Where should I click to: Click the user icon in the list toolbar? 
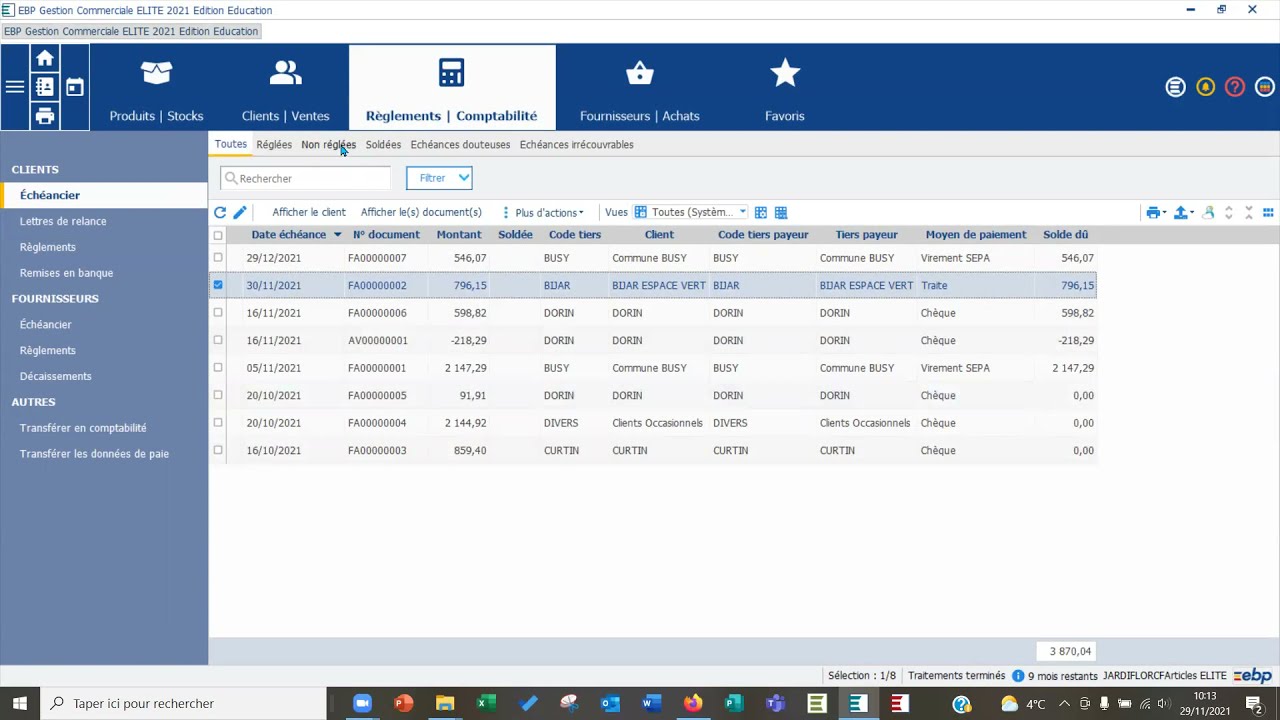click(1209, 212)
